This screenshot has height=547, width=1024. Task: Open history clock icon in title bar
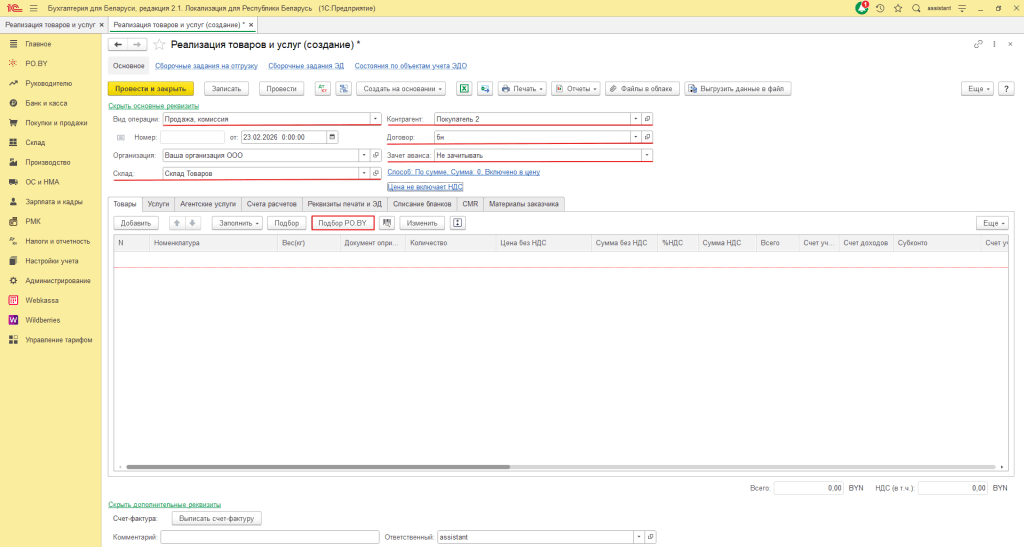879,8
